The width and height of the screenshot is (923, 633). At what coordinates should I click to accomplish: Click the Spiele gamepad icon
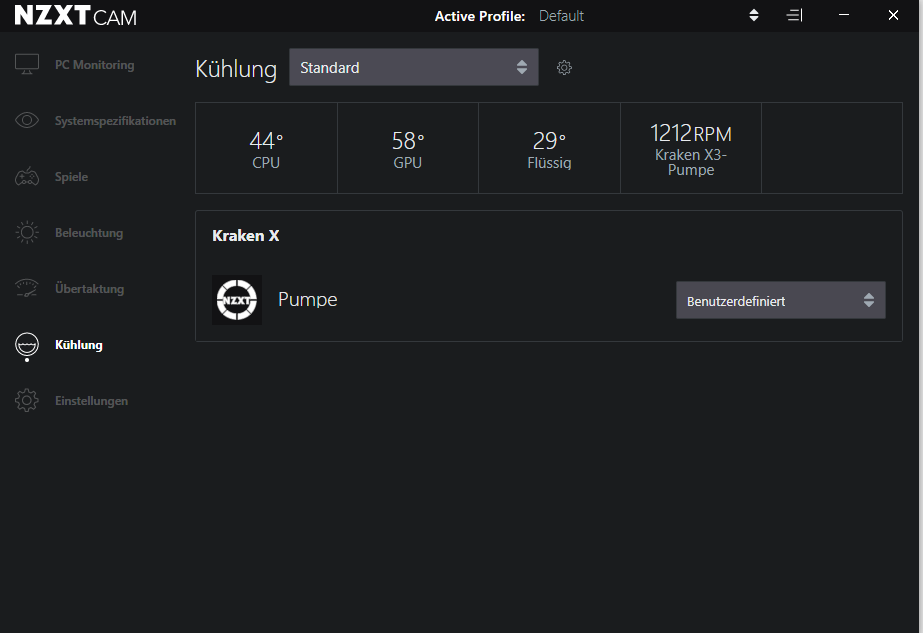(x=26, y=176)
